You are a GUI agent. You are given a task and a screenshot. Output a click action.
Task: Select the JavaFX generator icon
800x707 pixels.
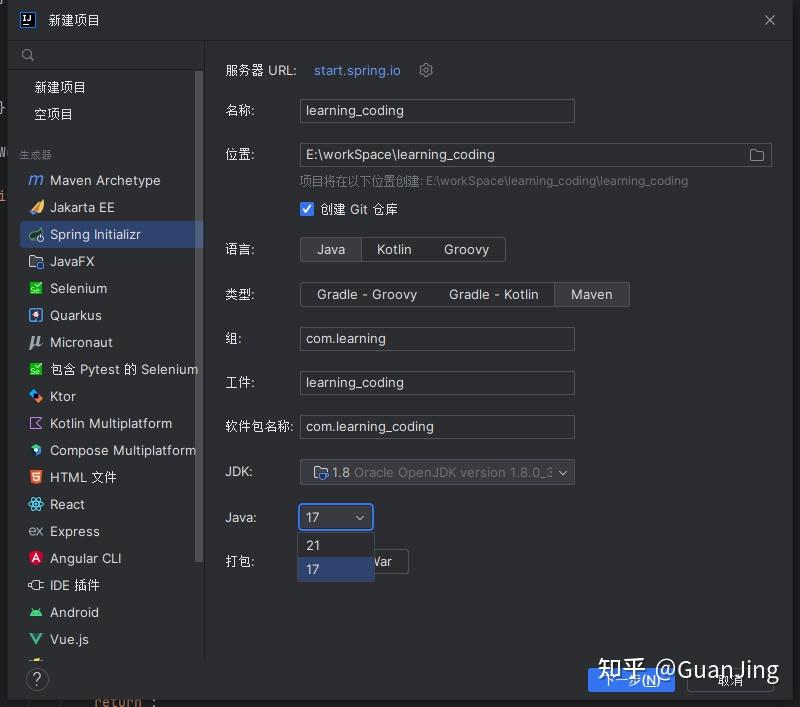[x=37, y=261]
